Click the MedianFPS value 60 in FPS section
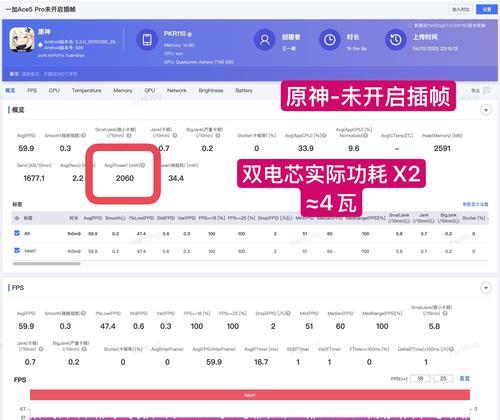Image resolution: width=500 pixels, height=420 pixels. tap(340, 326)
